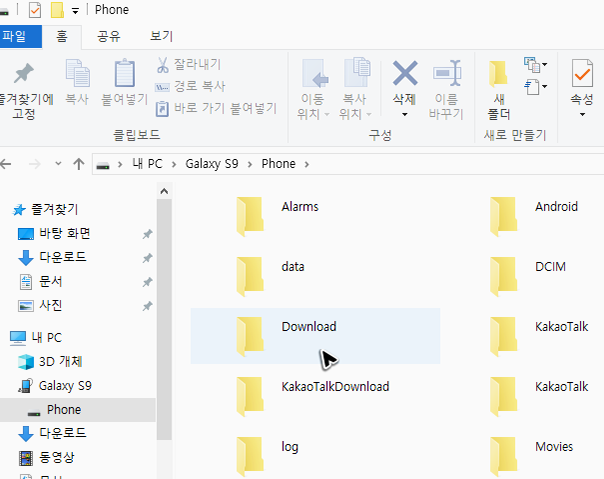Image resolution: width=604 pixels, height=479 pixels.
Task: Click Rename (이름 바꾸기) icon
Action: 447,73
